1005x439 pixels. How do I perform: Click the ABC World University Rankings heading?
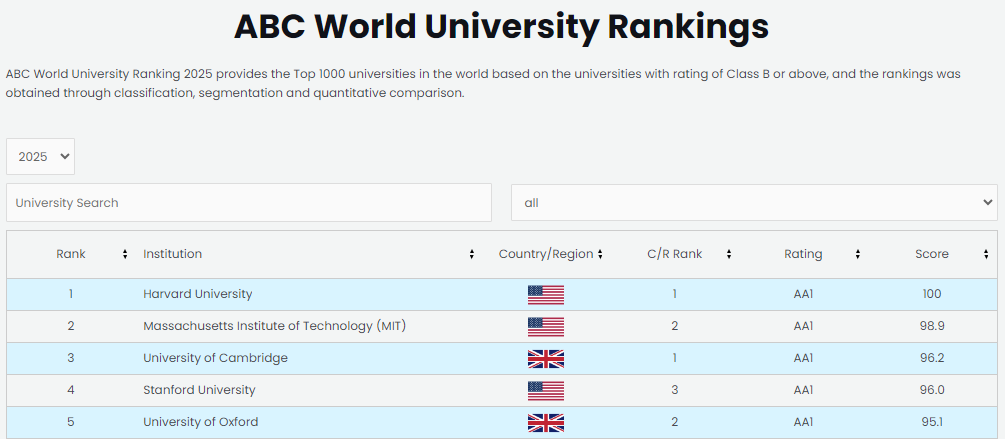[x=501, y=27]
